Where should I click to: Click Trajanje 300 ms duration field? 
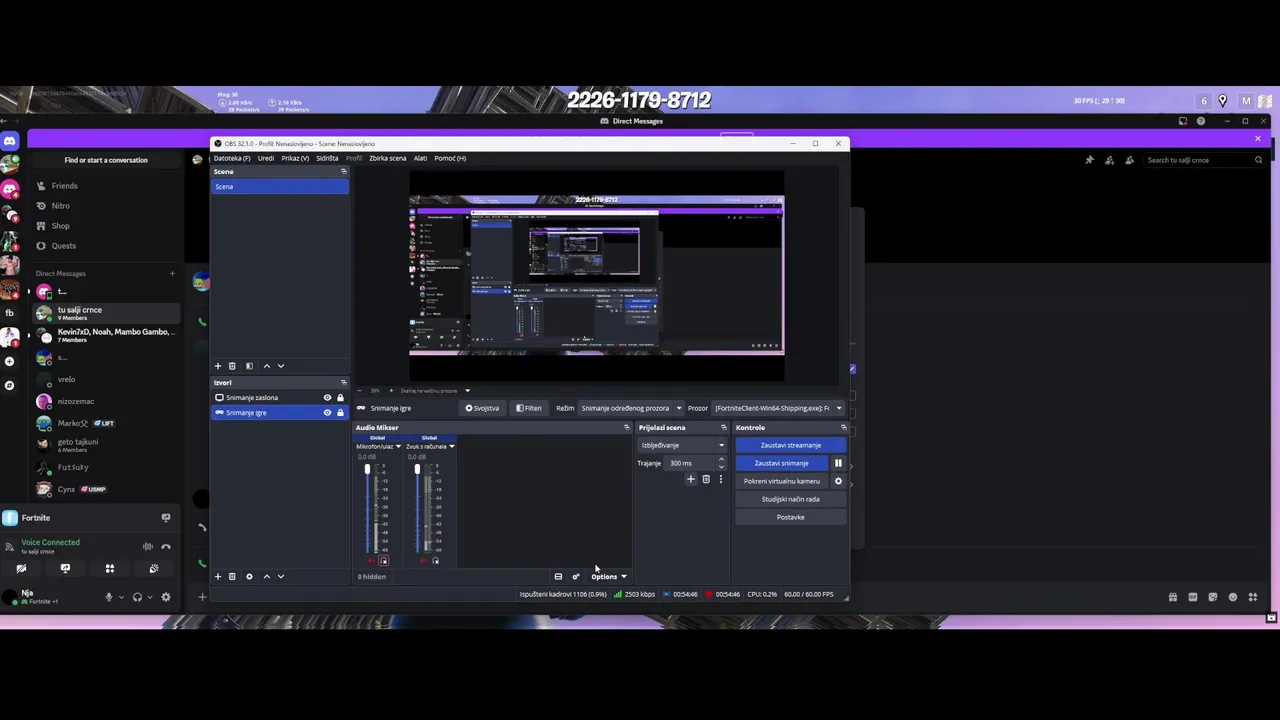pyautogui.click(x=697, y=463)
